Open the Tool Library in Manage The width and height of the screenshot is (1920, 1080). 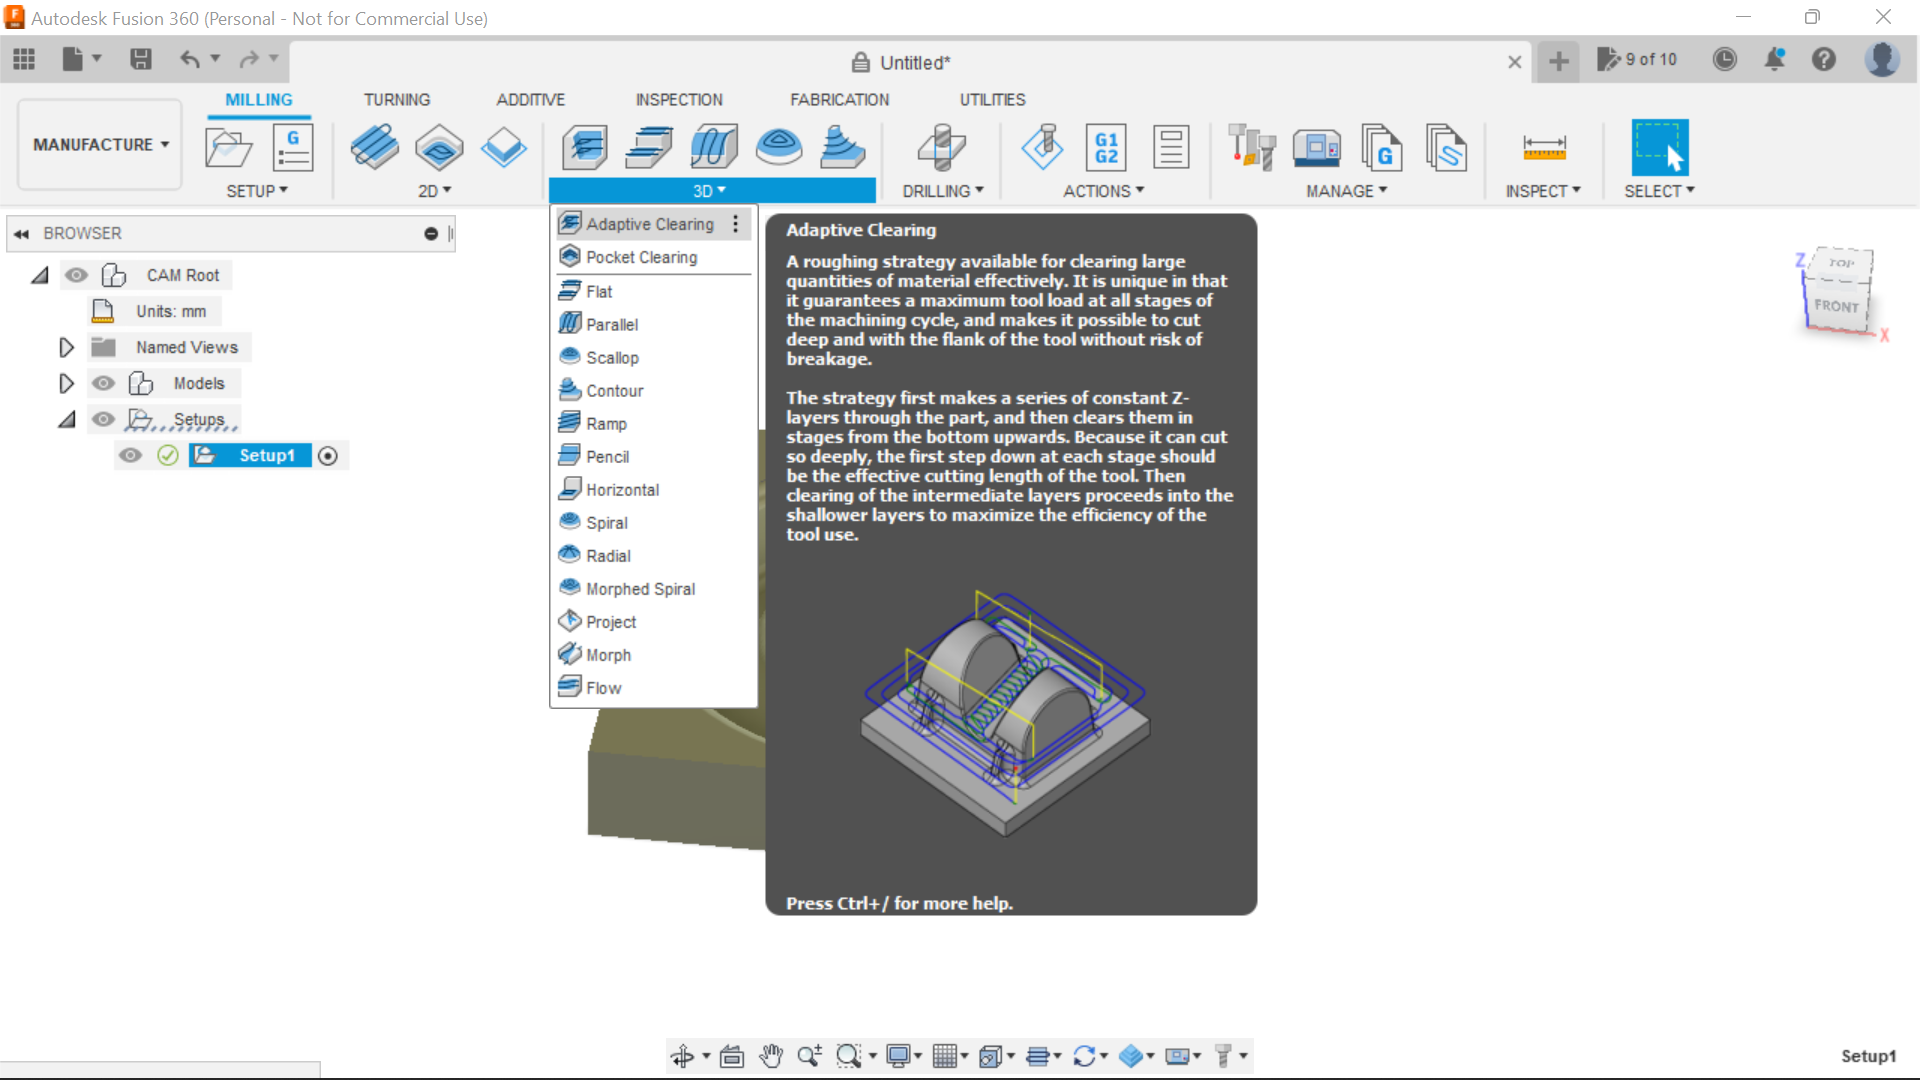tap(1253, 147)
